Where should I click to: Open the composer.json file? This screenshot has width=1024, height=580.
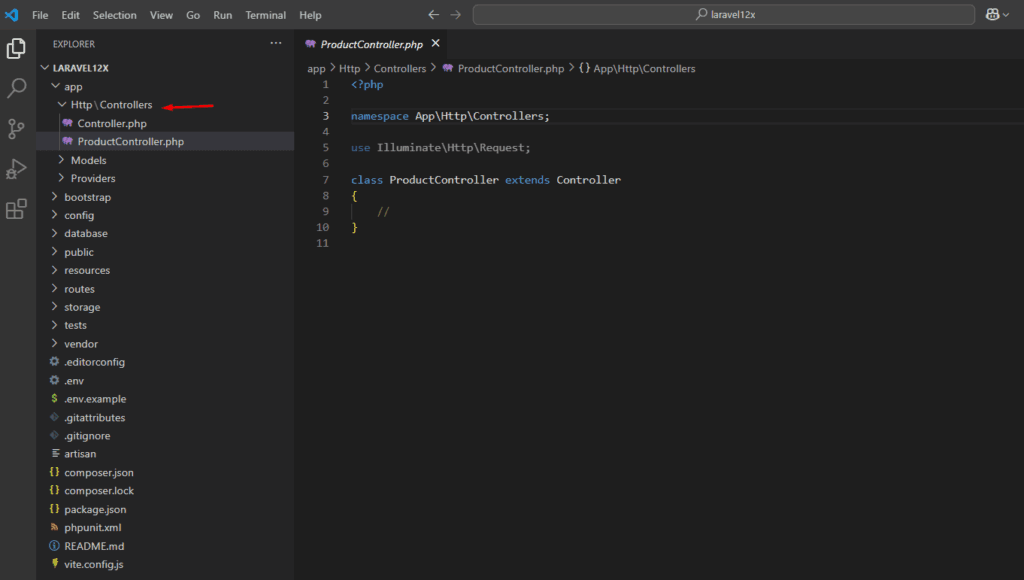(98, 472)
